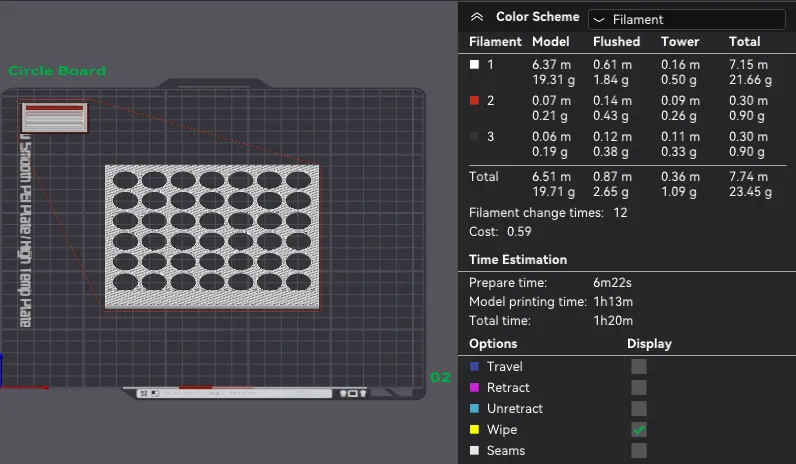Click the 'Travel' option label
The width and height of the screenshot is (796, 464).
(504, 367)
